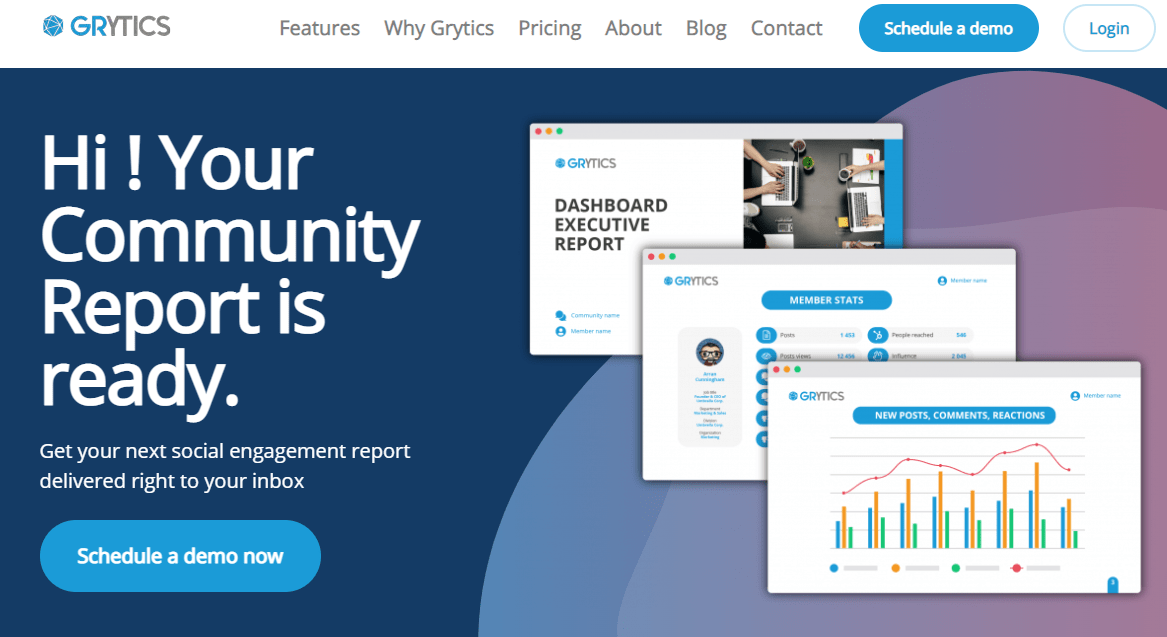1167x637 pixels.
Task: Click the avatar in Member Stats mockup
Action: 709,352
